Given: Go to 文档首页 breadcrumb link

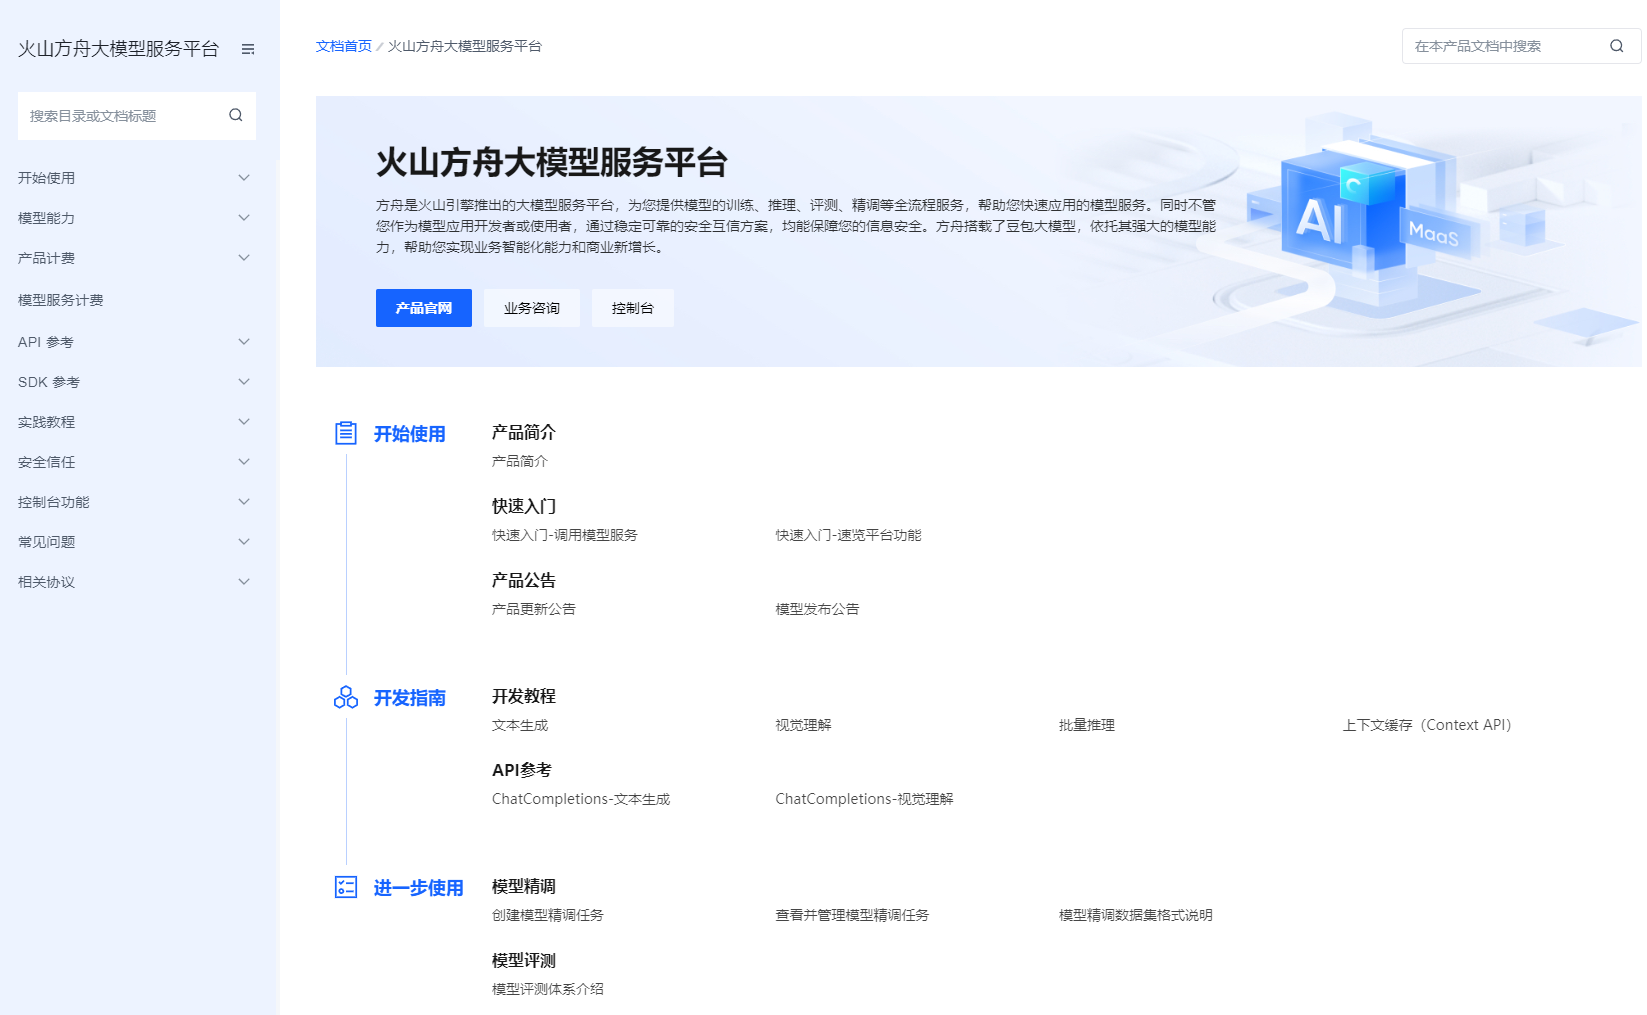Looking at the screenshot, I should [x=344, y=46].
